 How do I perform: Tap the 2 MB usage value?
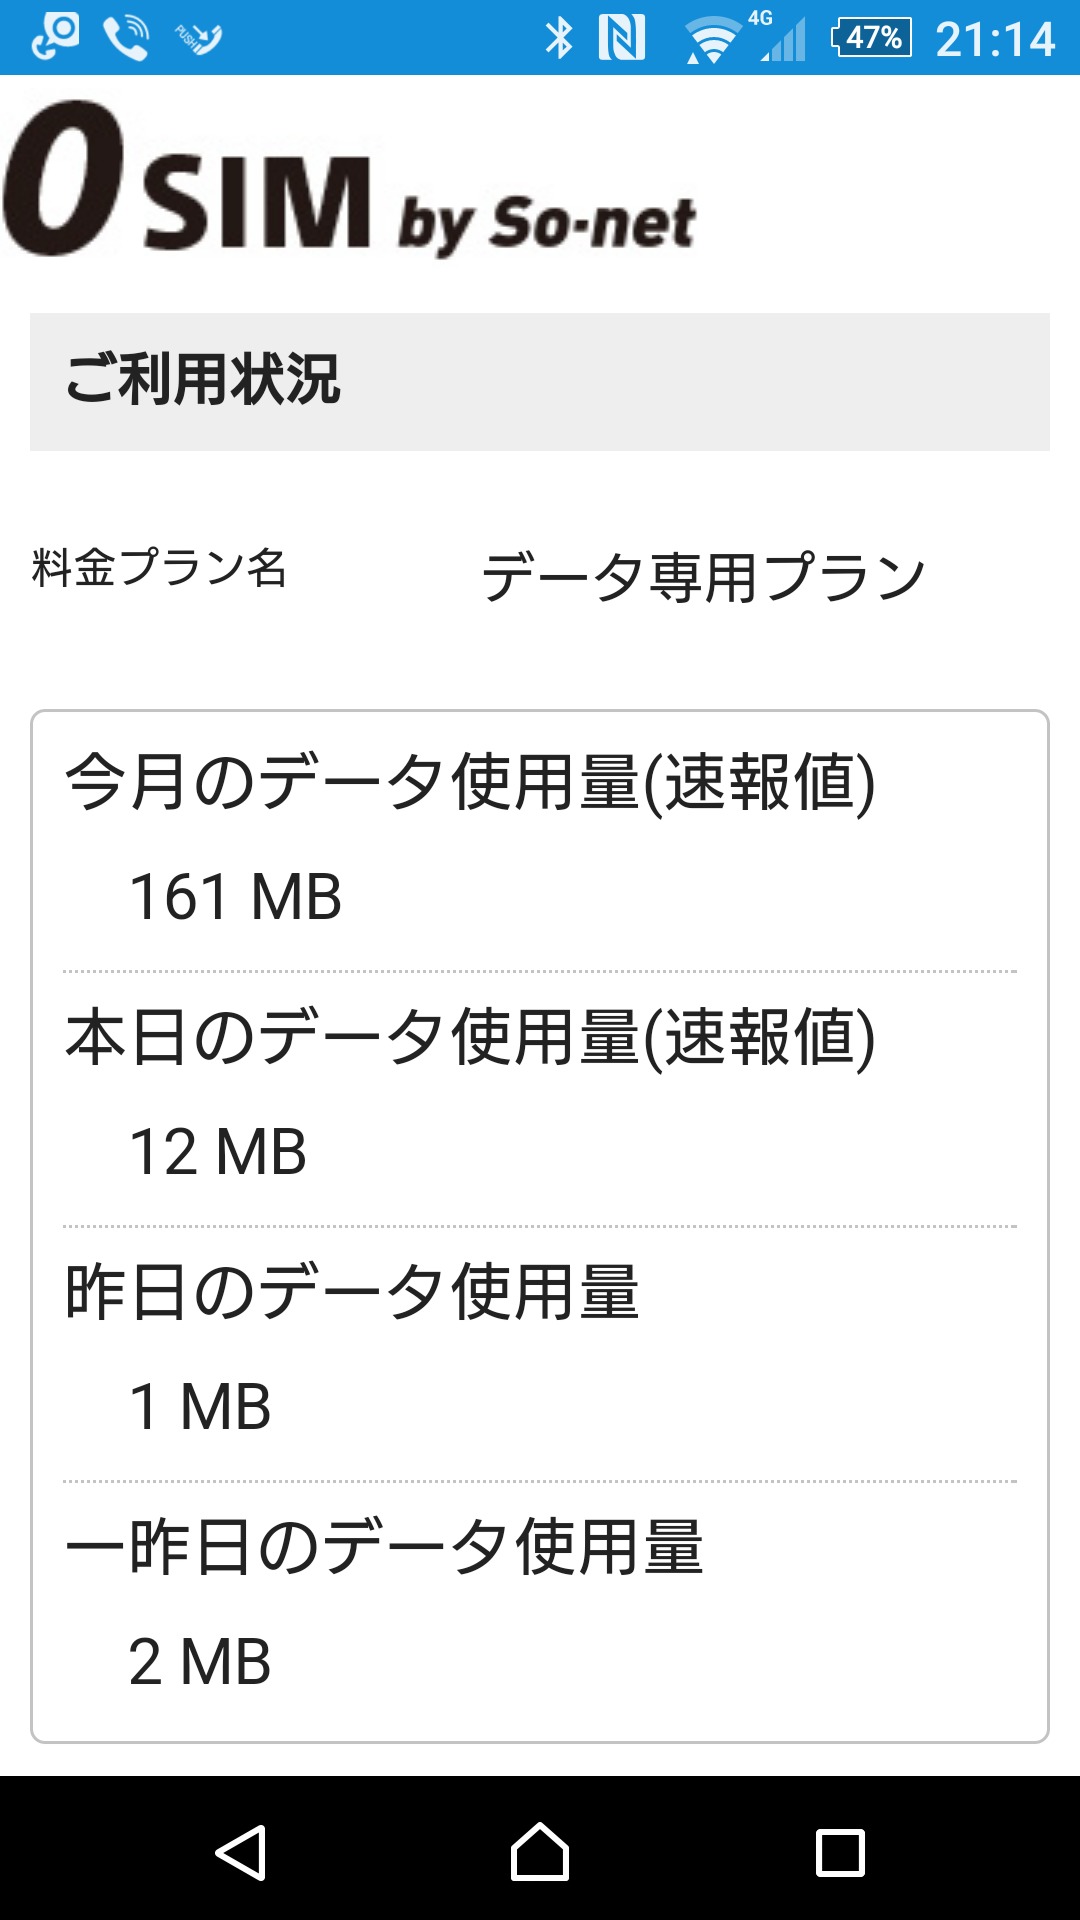pos(200,1661)
